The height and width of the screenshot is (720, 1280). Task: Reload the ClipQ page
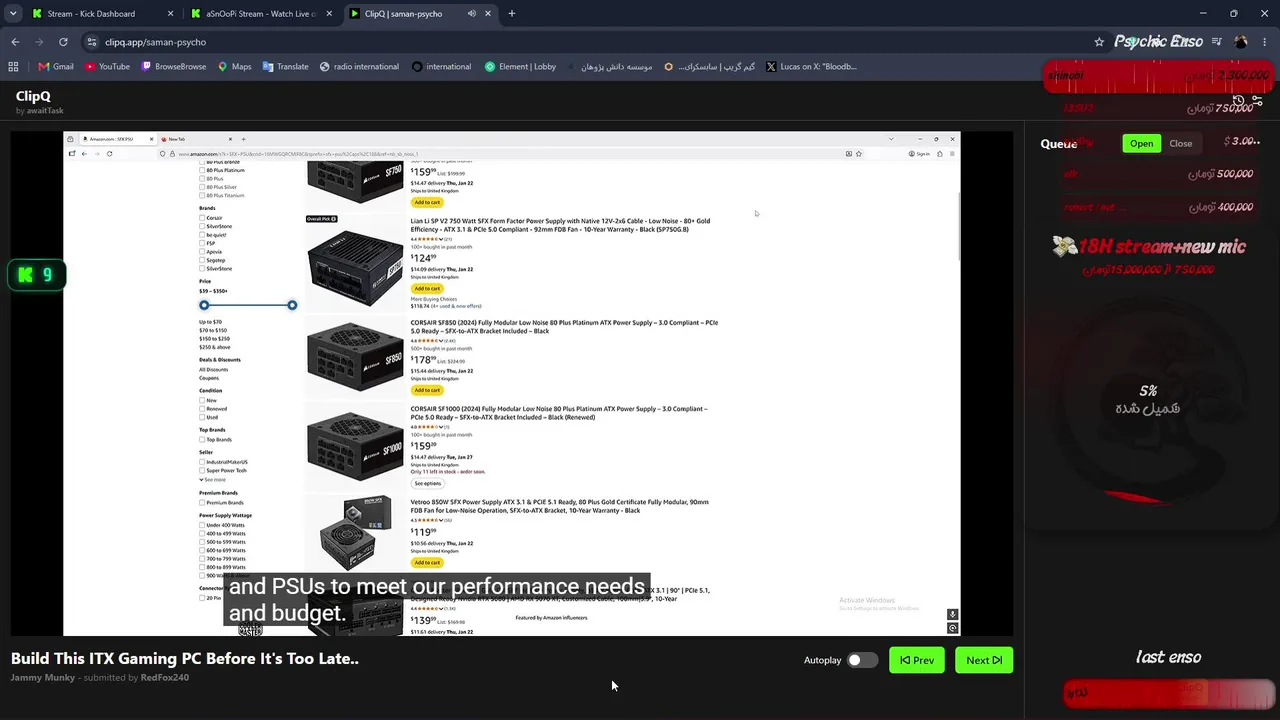63,42
